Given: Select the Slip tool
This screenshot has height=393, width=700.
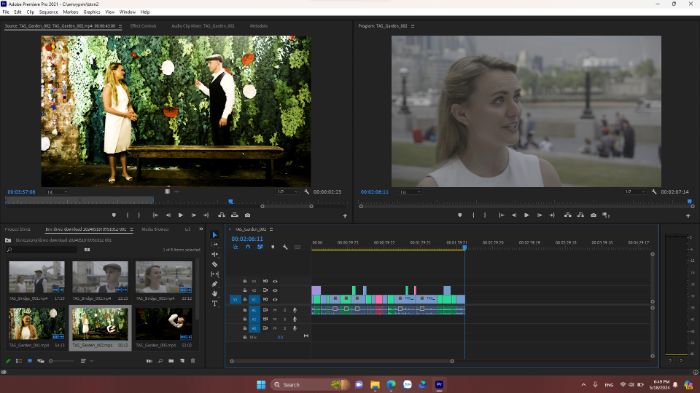Looking at the screenshot, I should (215, 274).
